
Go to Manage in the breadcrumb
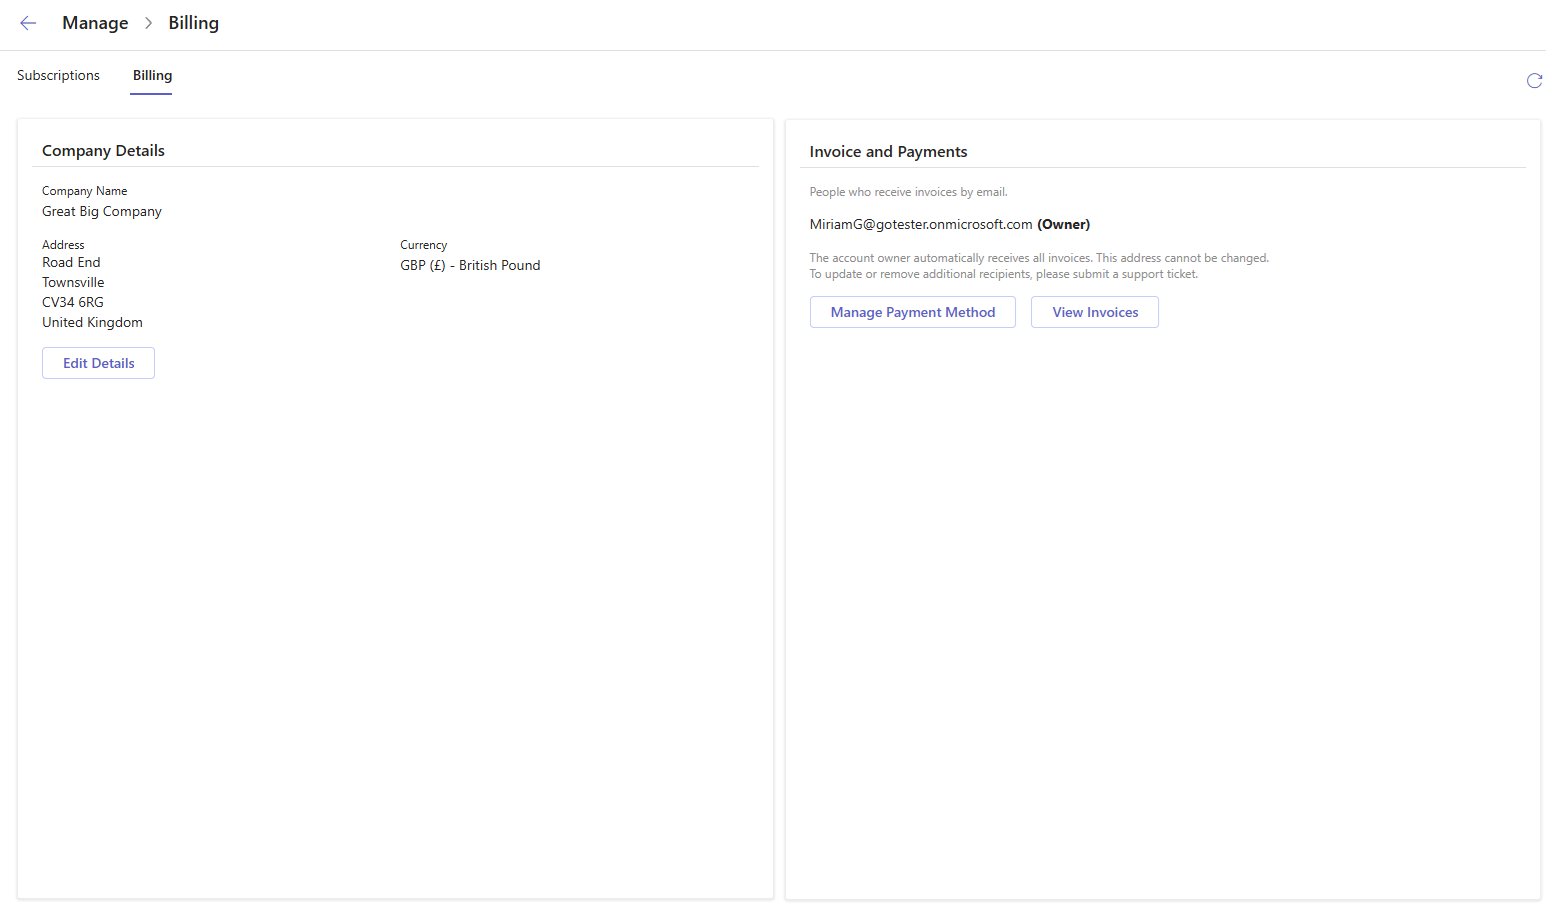(x=95, y=23)
